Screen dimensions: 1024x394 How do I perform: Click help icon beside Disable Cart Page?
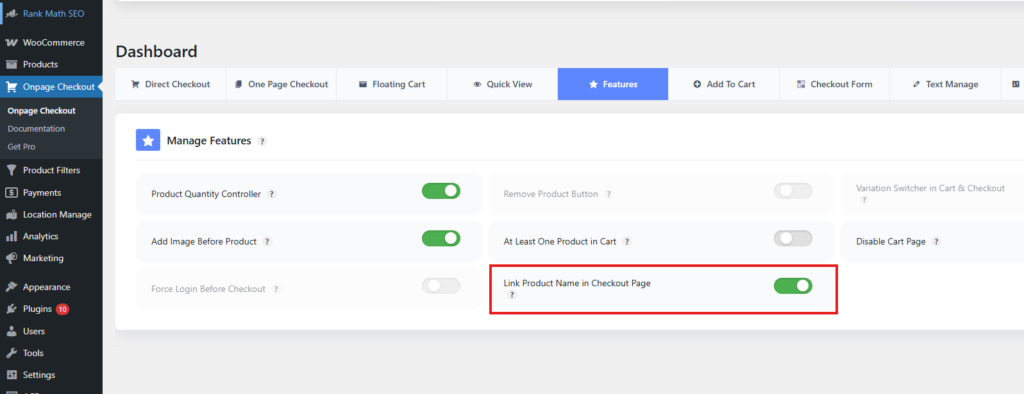[x=936, y=241]
